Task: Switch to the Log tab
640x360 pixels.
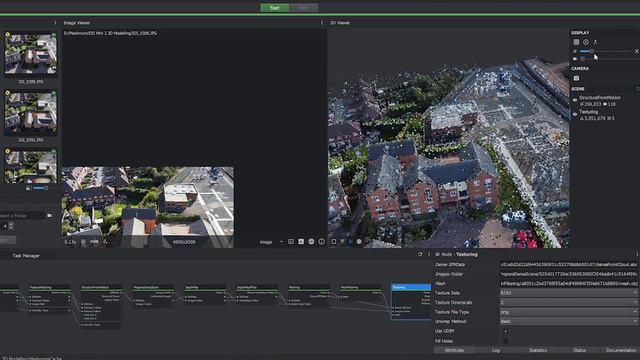Action: 496,350
